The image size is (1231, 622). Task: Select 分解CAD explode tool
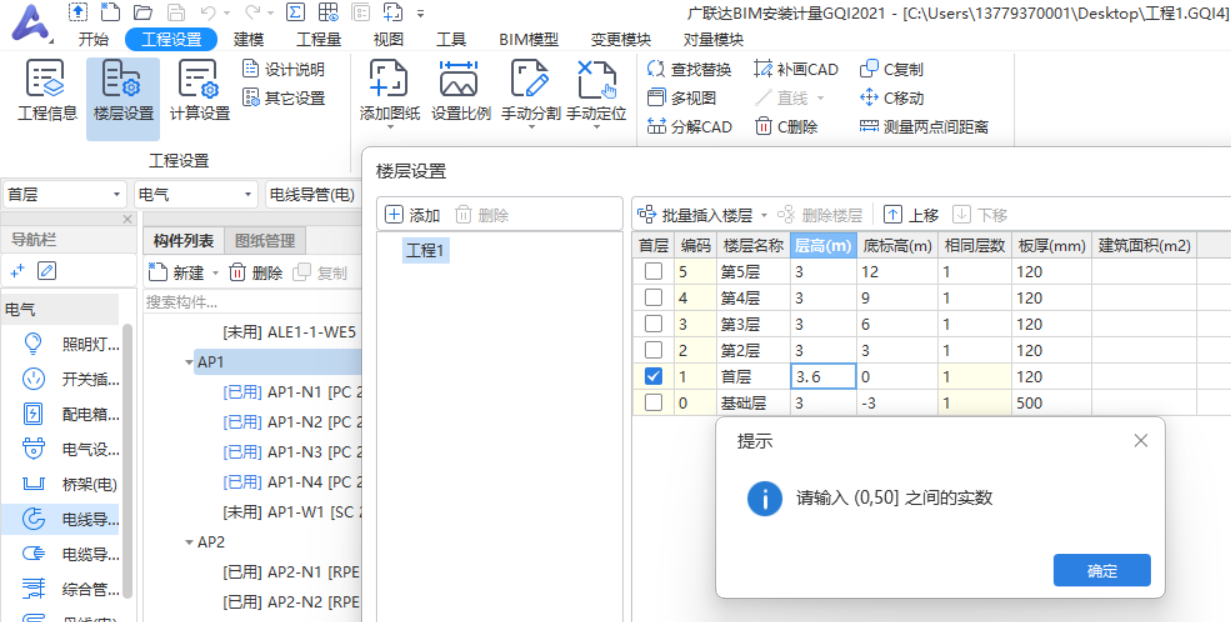point(689,127)
